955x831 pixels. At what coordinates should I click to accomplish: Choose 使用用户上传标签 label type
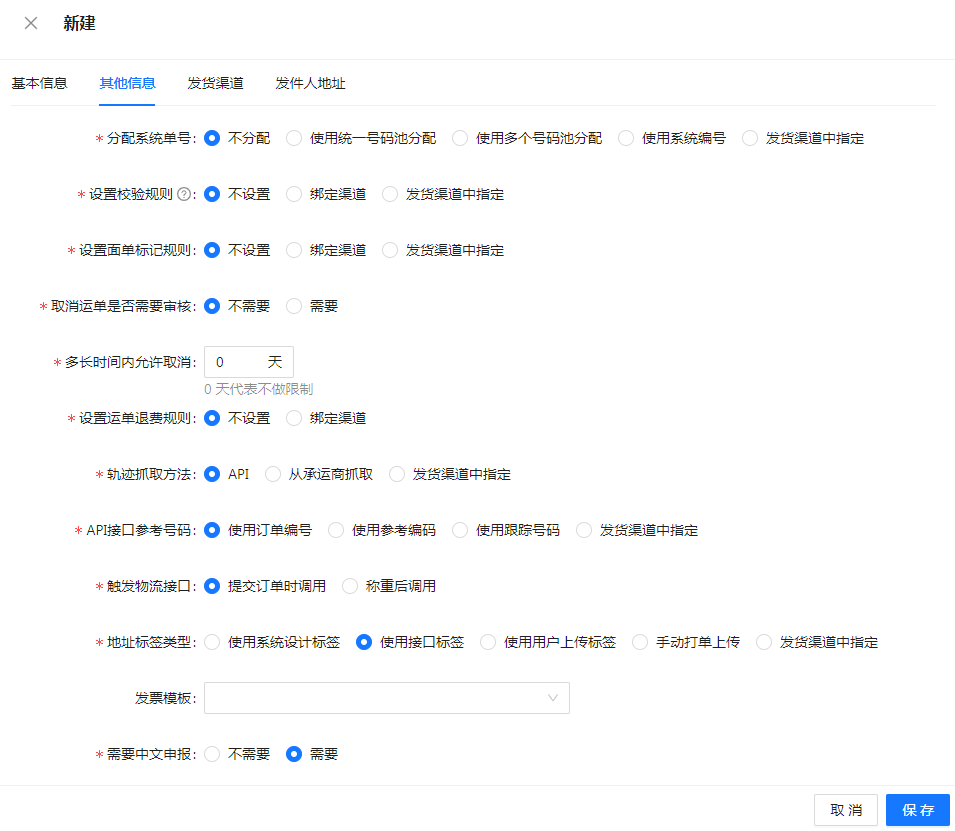(488, 642)
